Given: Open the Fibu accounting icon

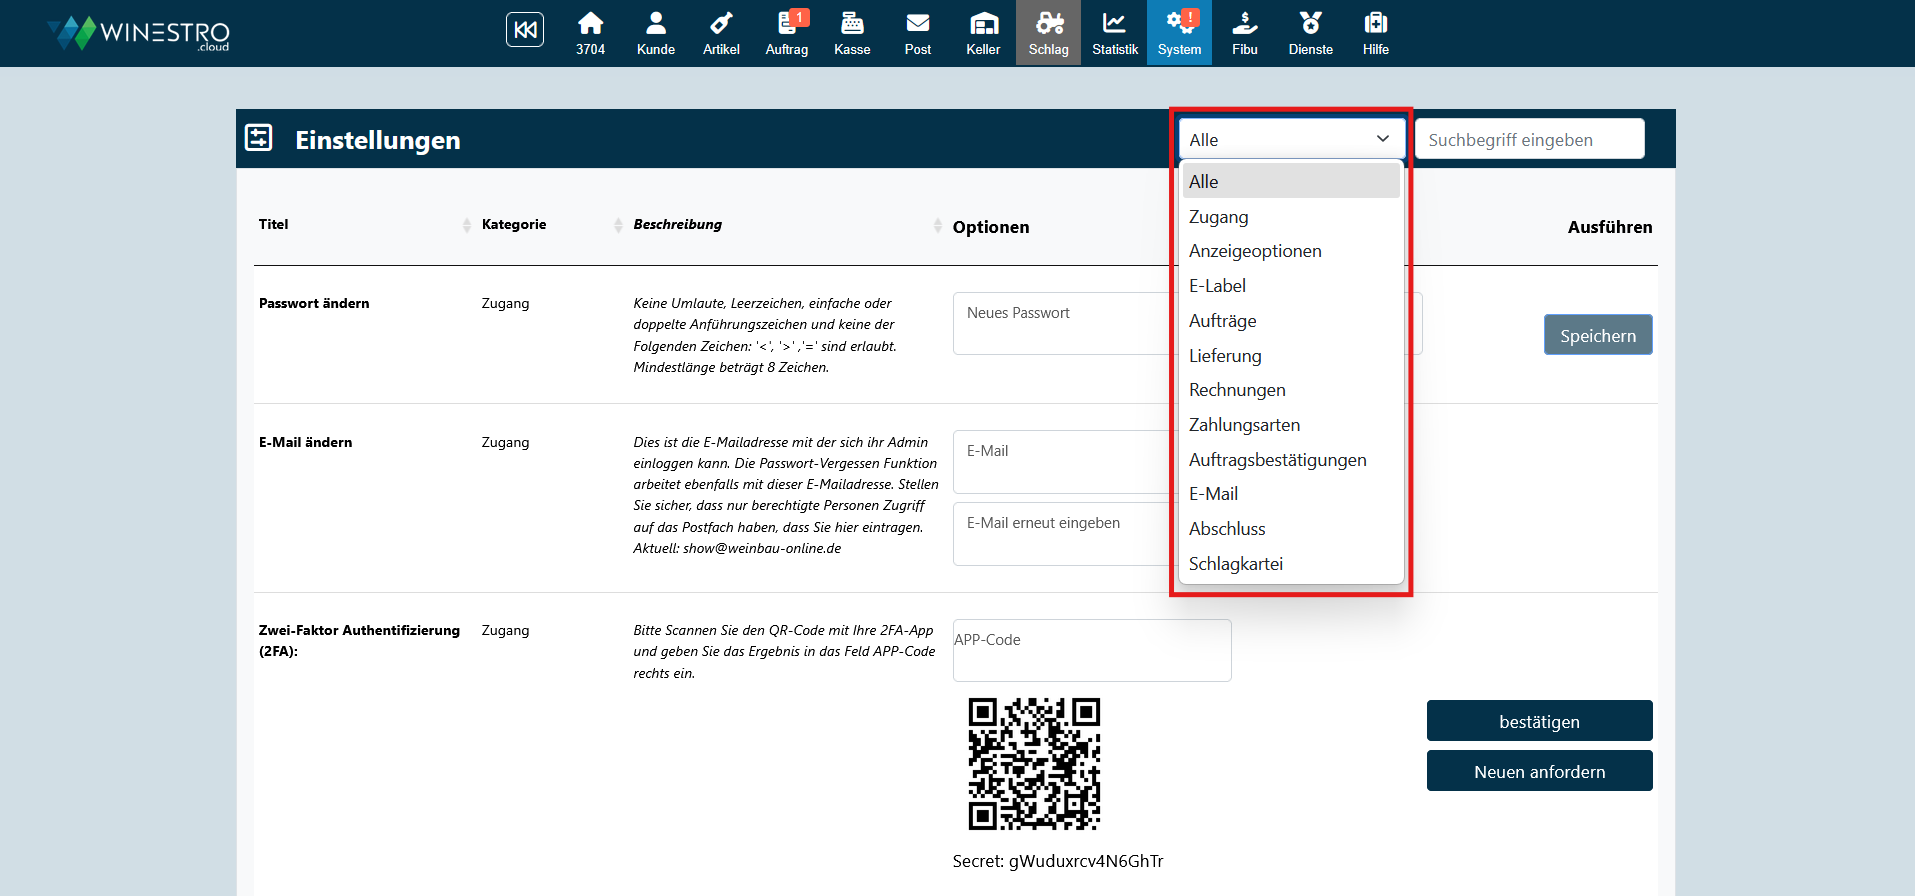Looking at the screenshot, I should 1244,33.
